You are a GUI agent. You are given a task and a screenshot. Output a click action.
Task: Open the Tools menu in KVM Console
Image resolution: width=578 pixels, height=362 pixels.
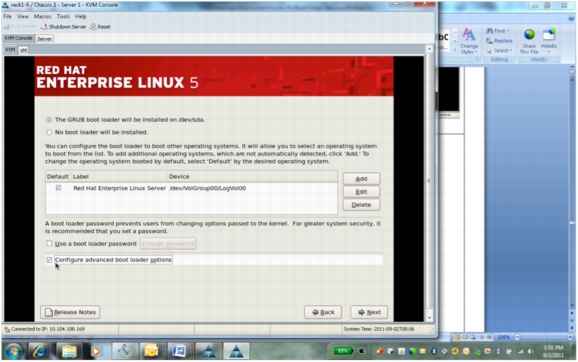[x=63, y=16]
